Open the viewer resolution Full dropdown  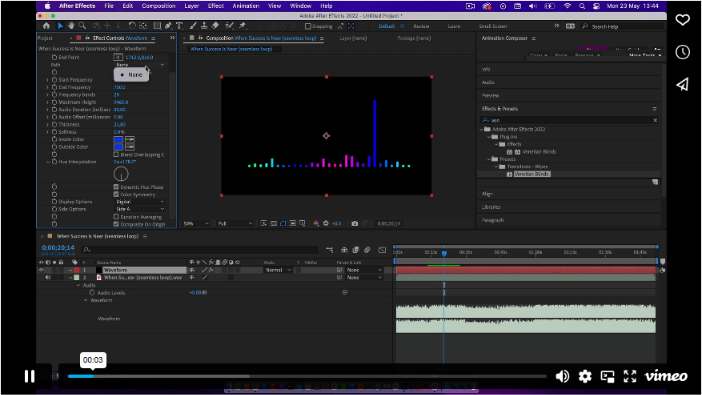pyautogui.click(x=235, y=223)
